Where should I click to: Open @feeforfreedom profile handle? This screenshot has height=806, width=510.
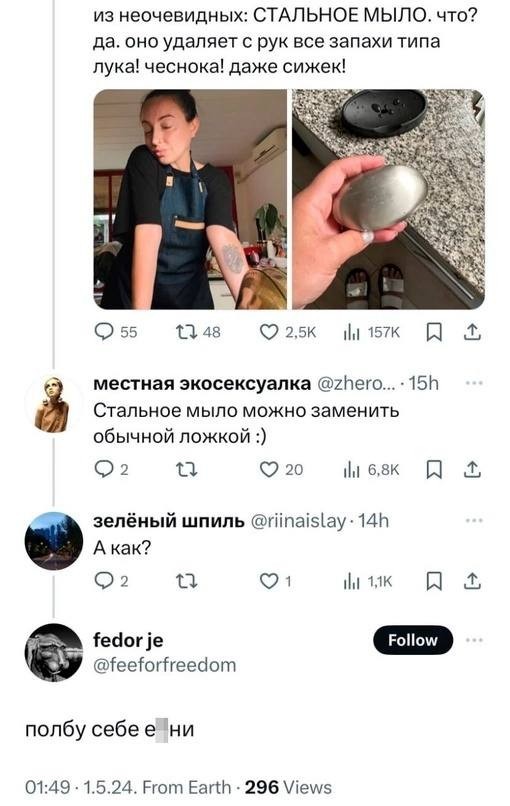coord(165,665)
